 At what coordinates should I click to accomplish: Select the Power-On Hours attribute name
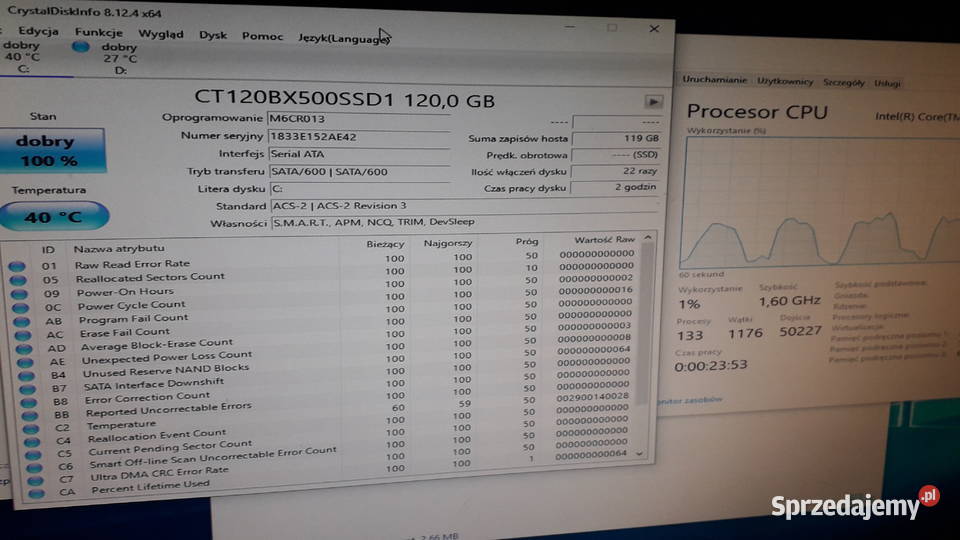pos(125,292)
